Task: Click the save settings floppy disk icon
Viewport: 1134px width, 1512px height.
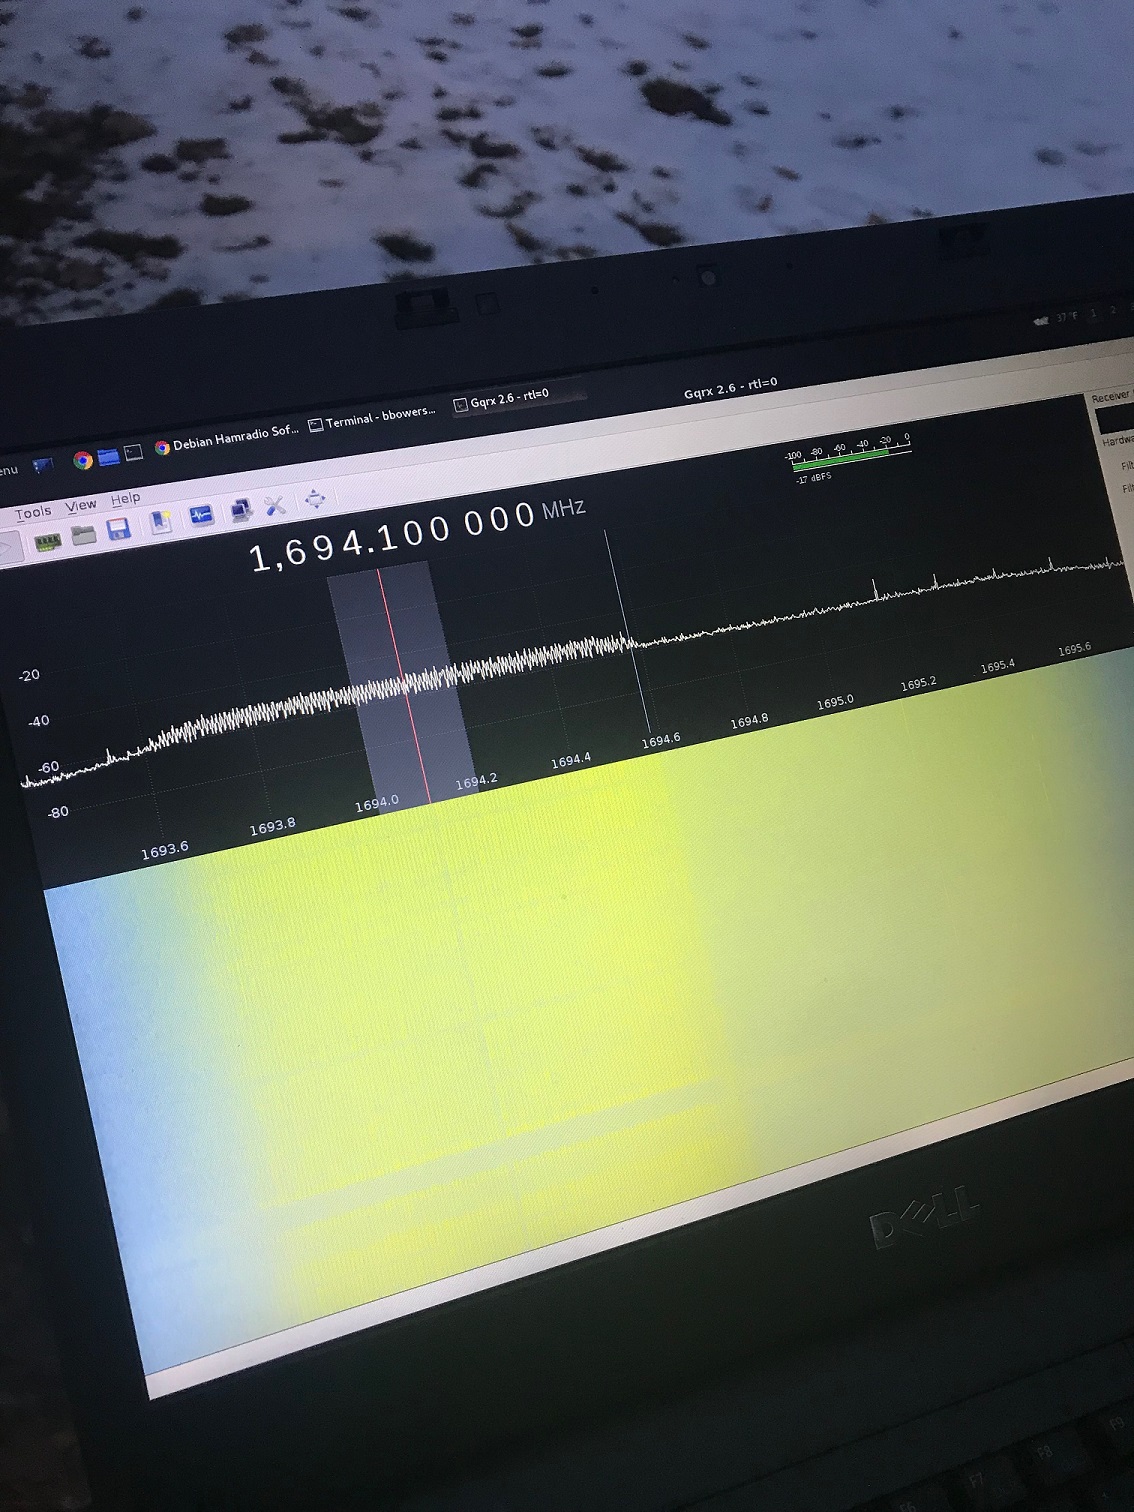Action: click(119, 529)
